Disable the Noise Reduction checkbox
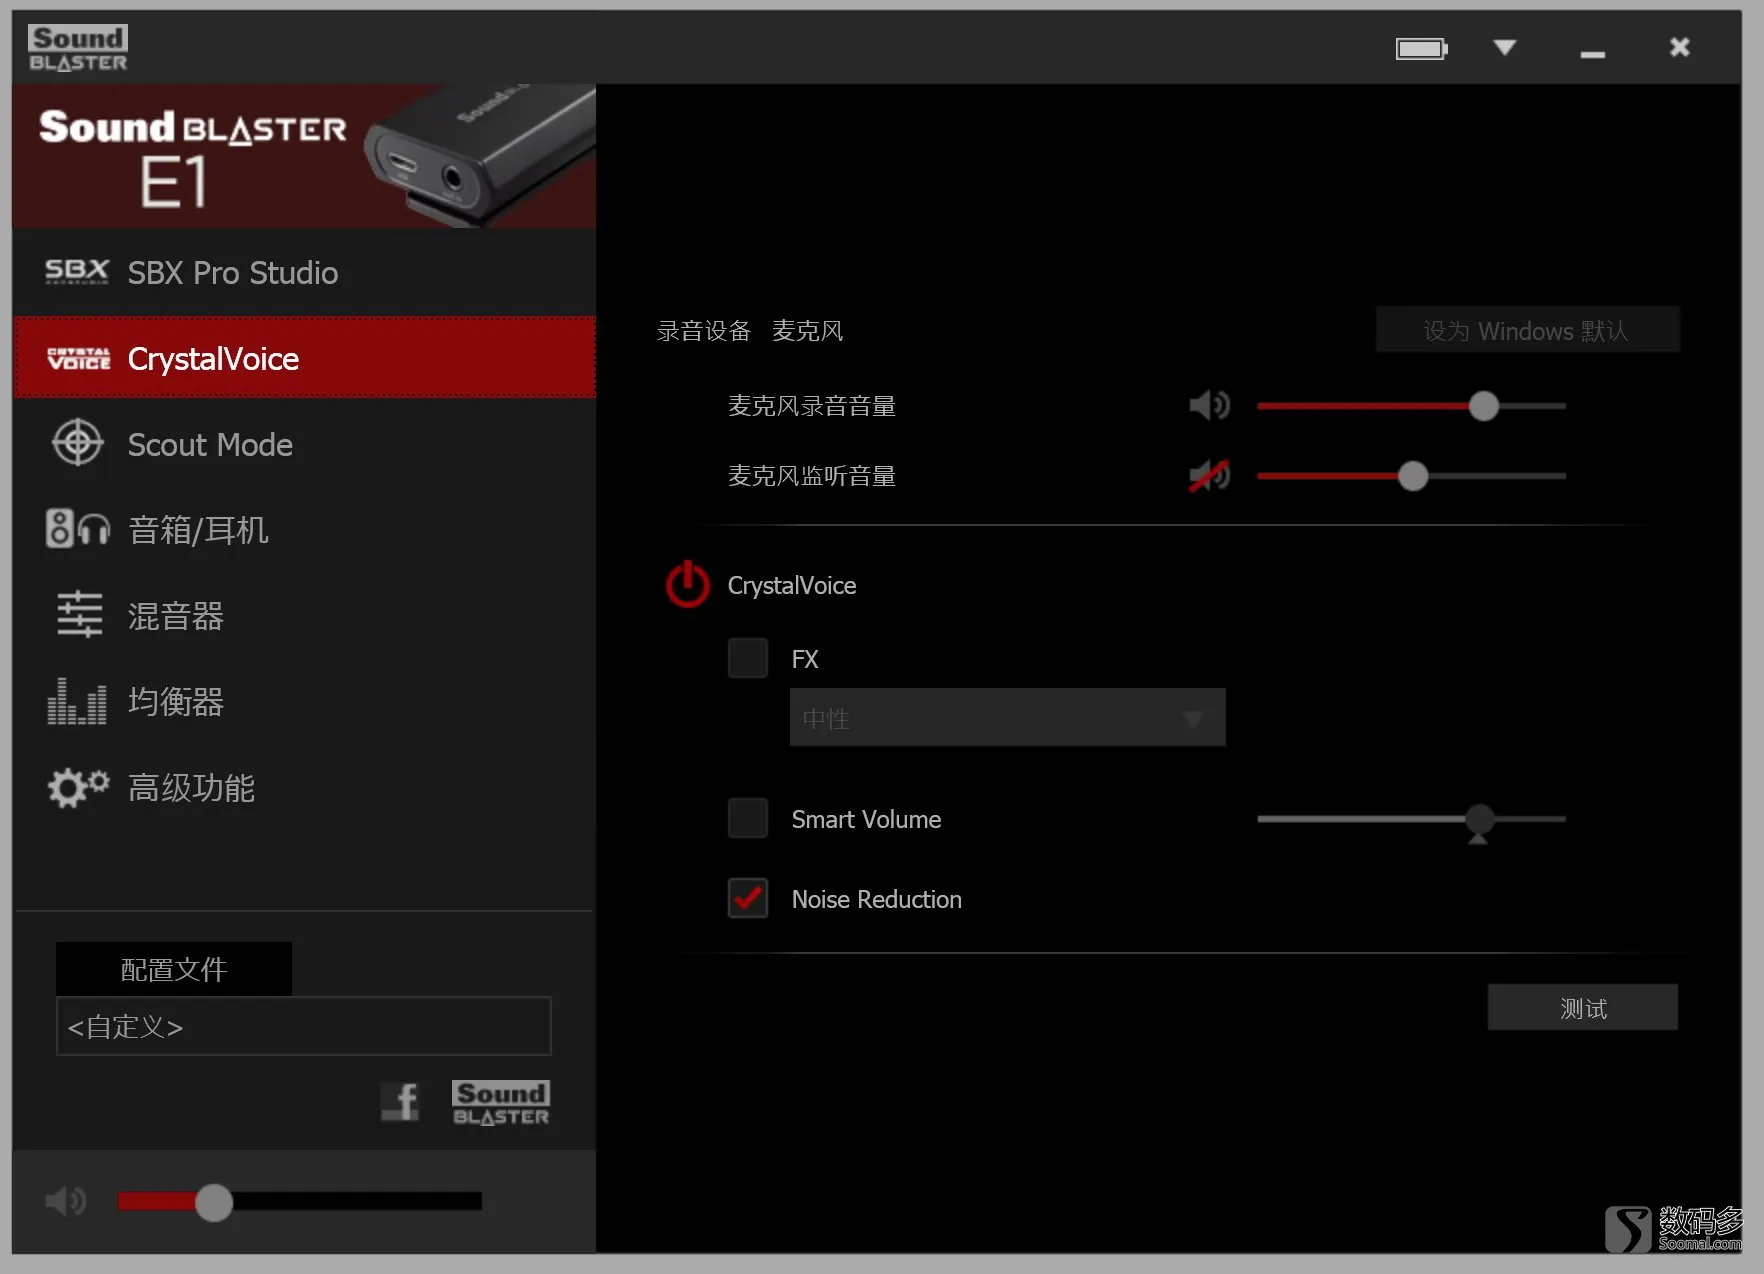1764x1274 pixels. click(748, 898)
